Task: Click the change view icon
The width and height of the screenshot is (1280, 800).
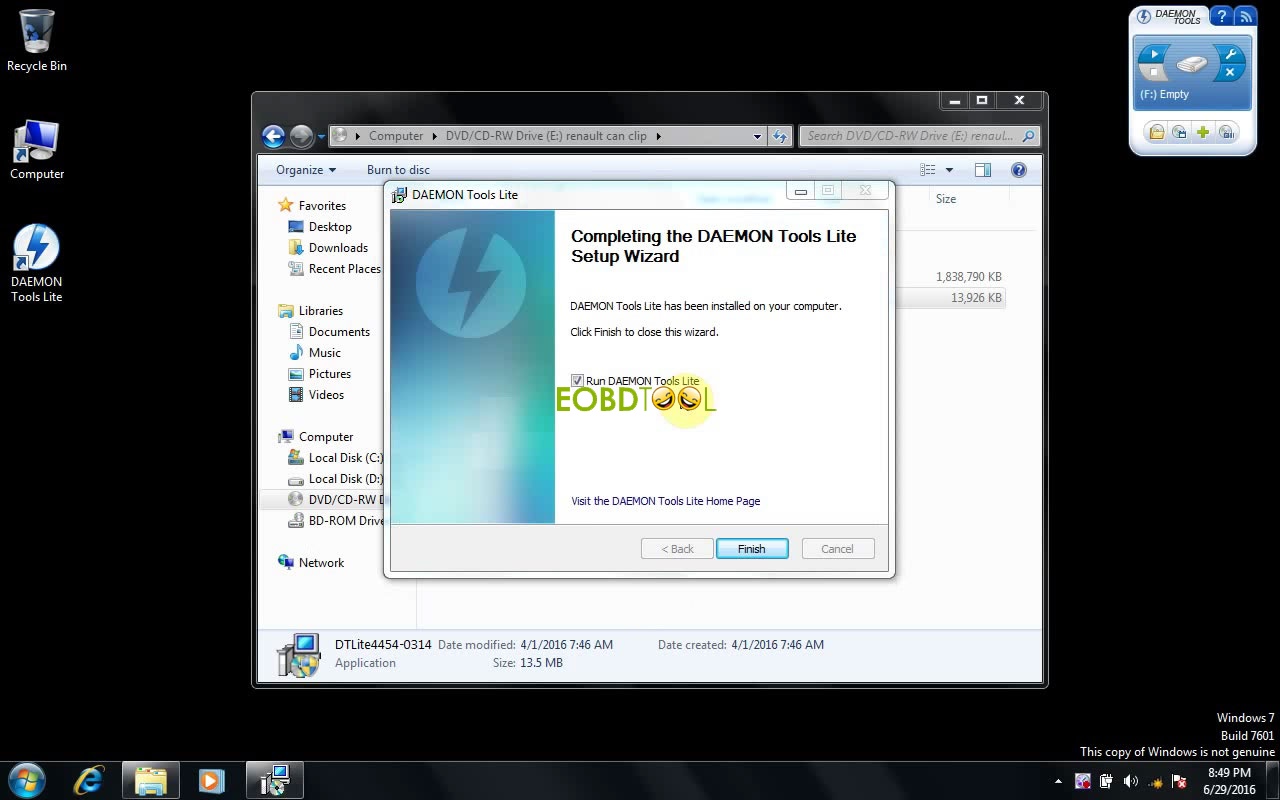Action: (x=928, y=170)
